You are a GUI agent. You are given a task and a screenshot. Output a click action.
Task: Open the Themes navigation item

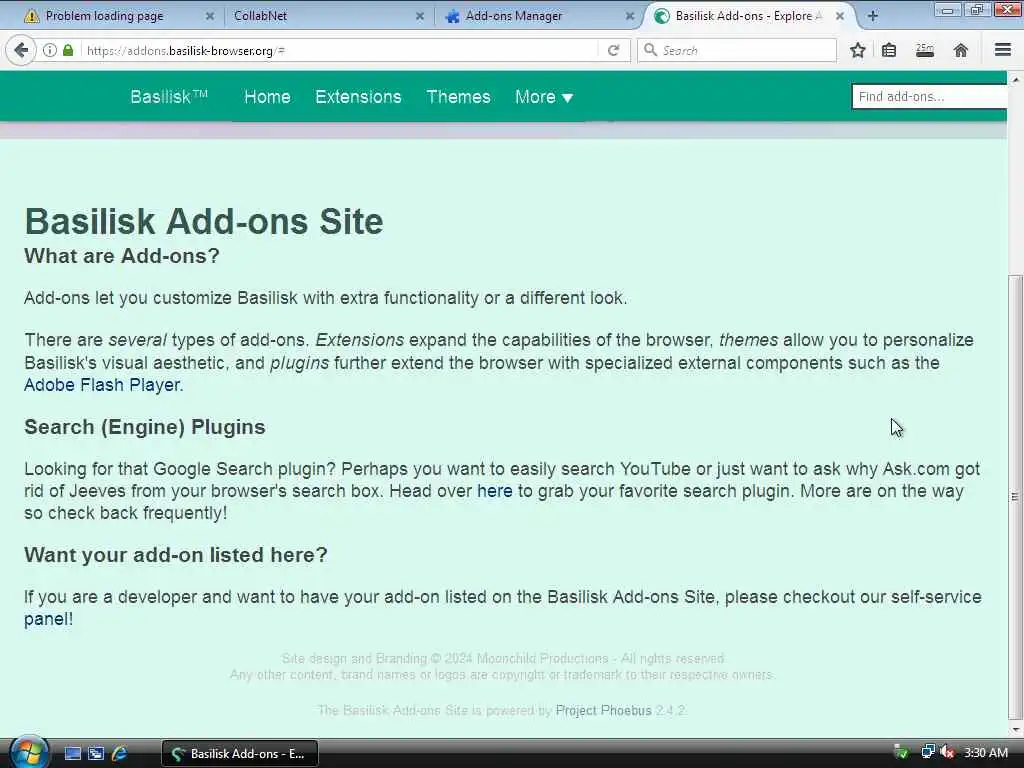458,97
